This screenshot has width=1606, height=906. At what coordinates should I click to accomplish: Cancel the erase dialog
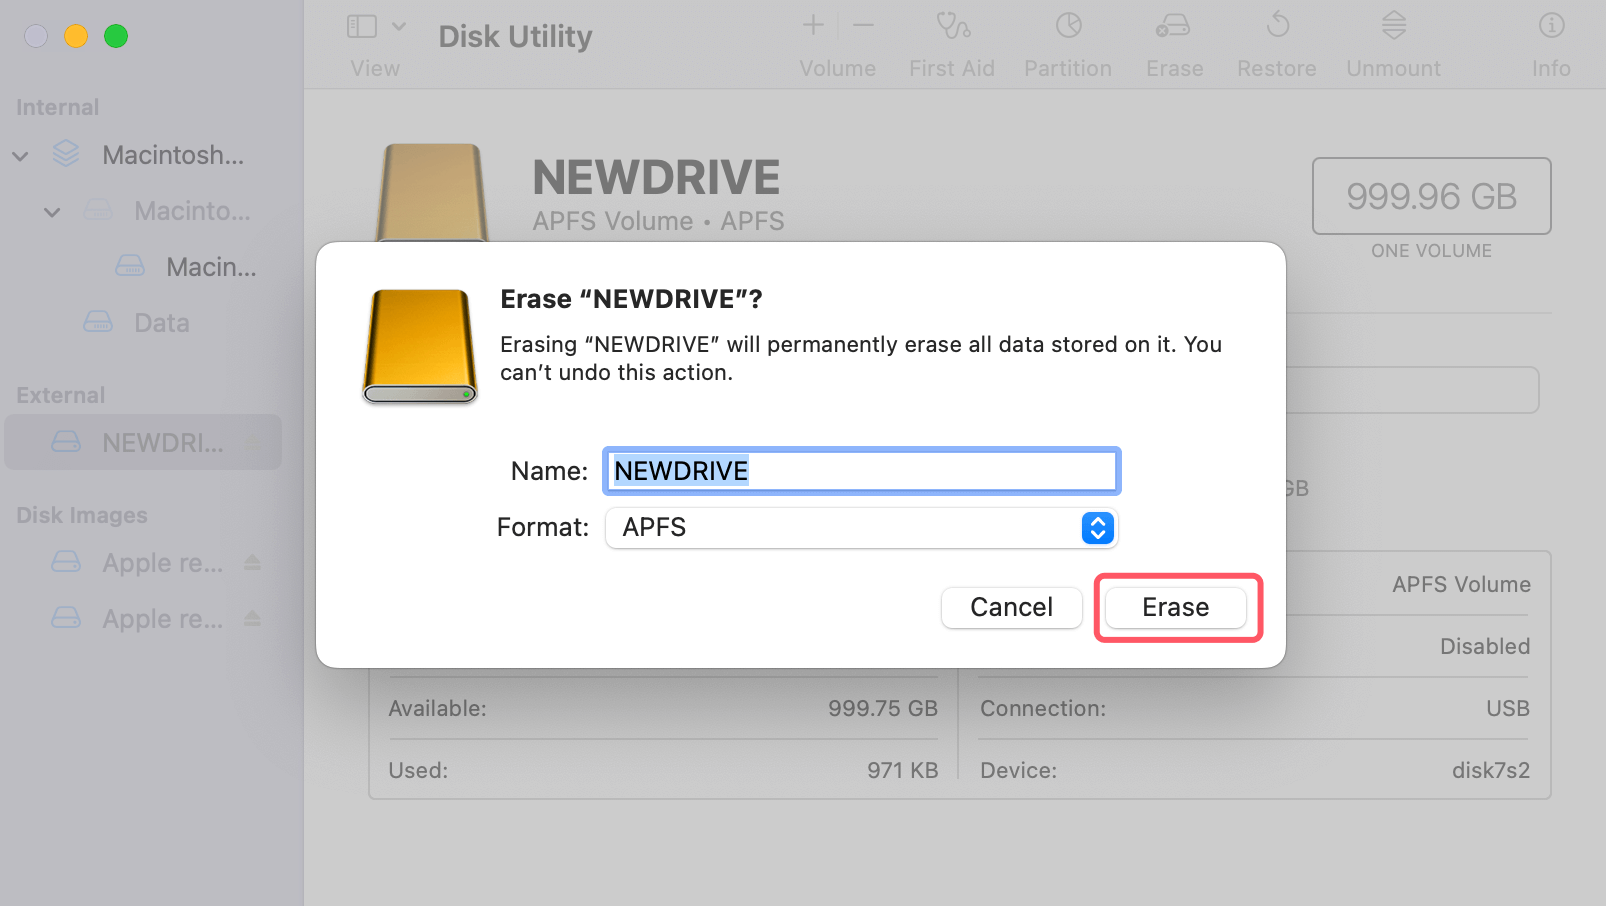click(x=1011, y=607)
